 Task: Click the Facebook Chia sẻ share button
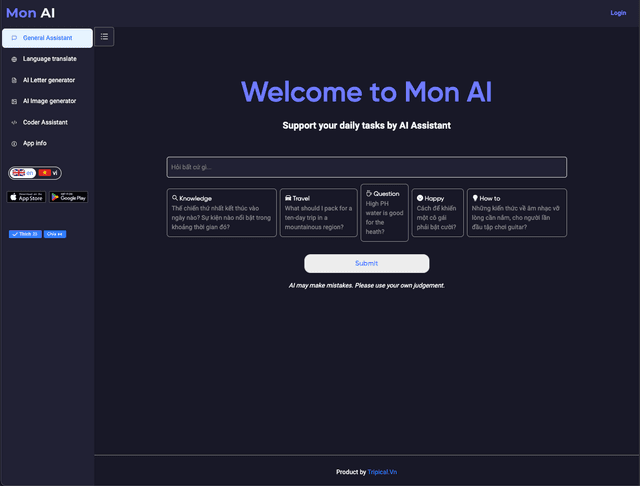click(55, 234)
